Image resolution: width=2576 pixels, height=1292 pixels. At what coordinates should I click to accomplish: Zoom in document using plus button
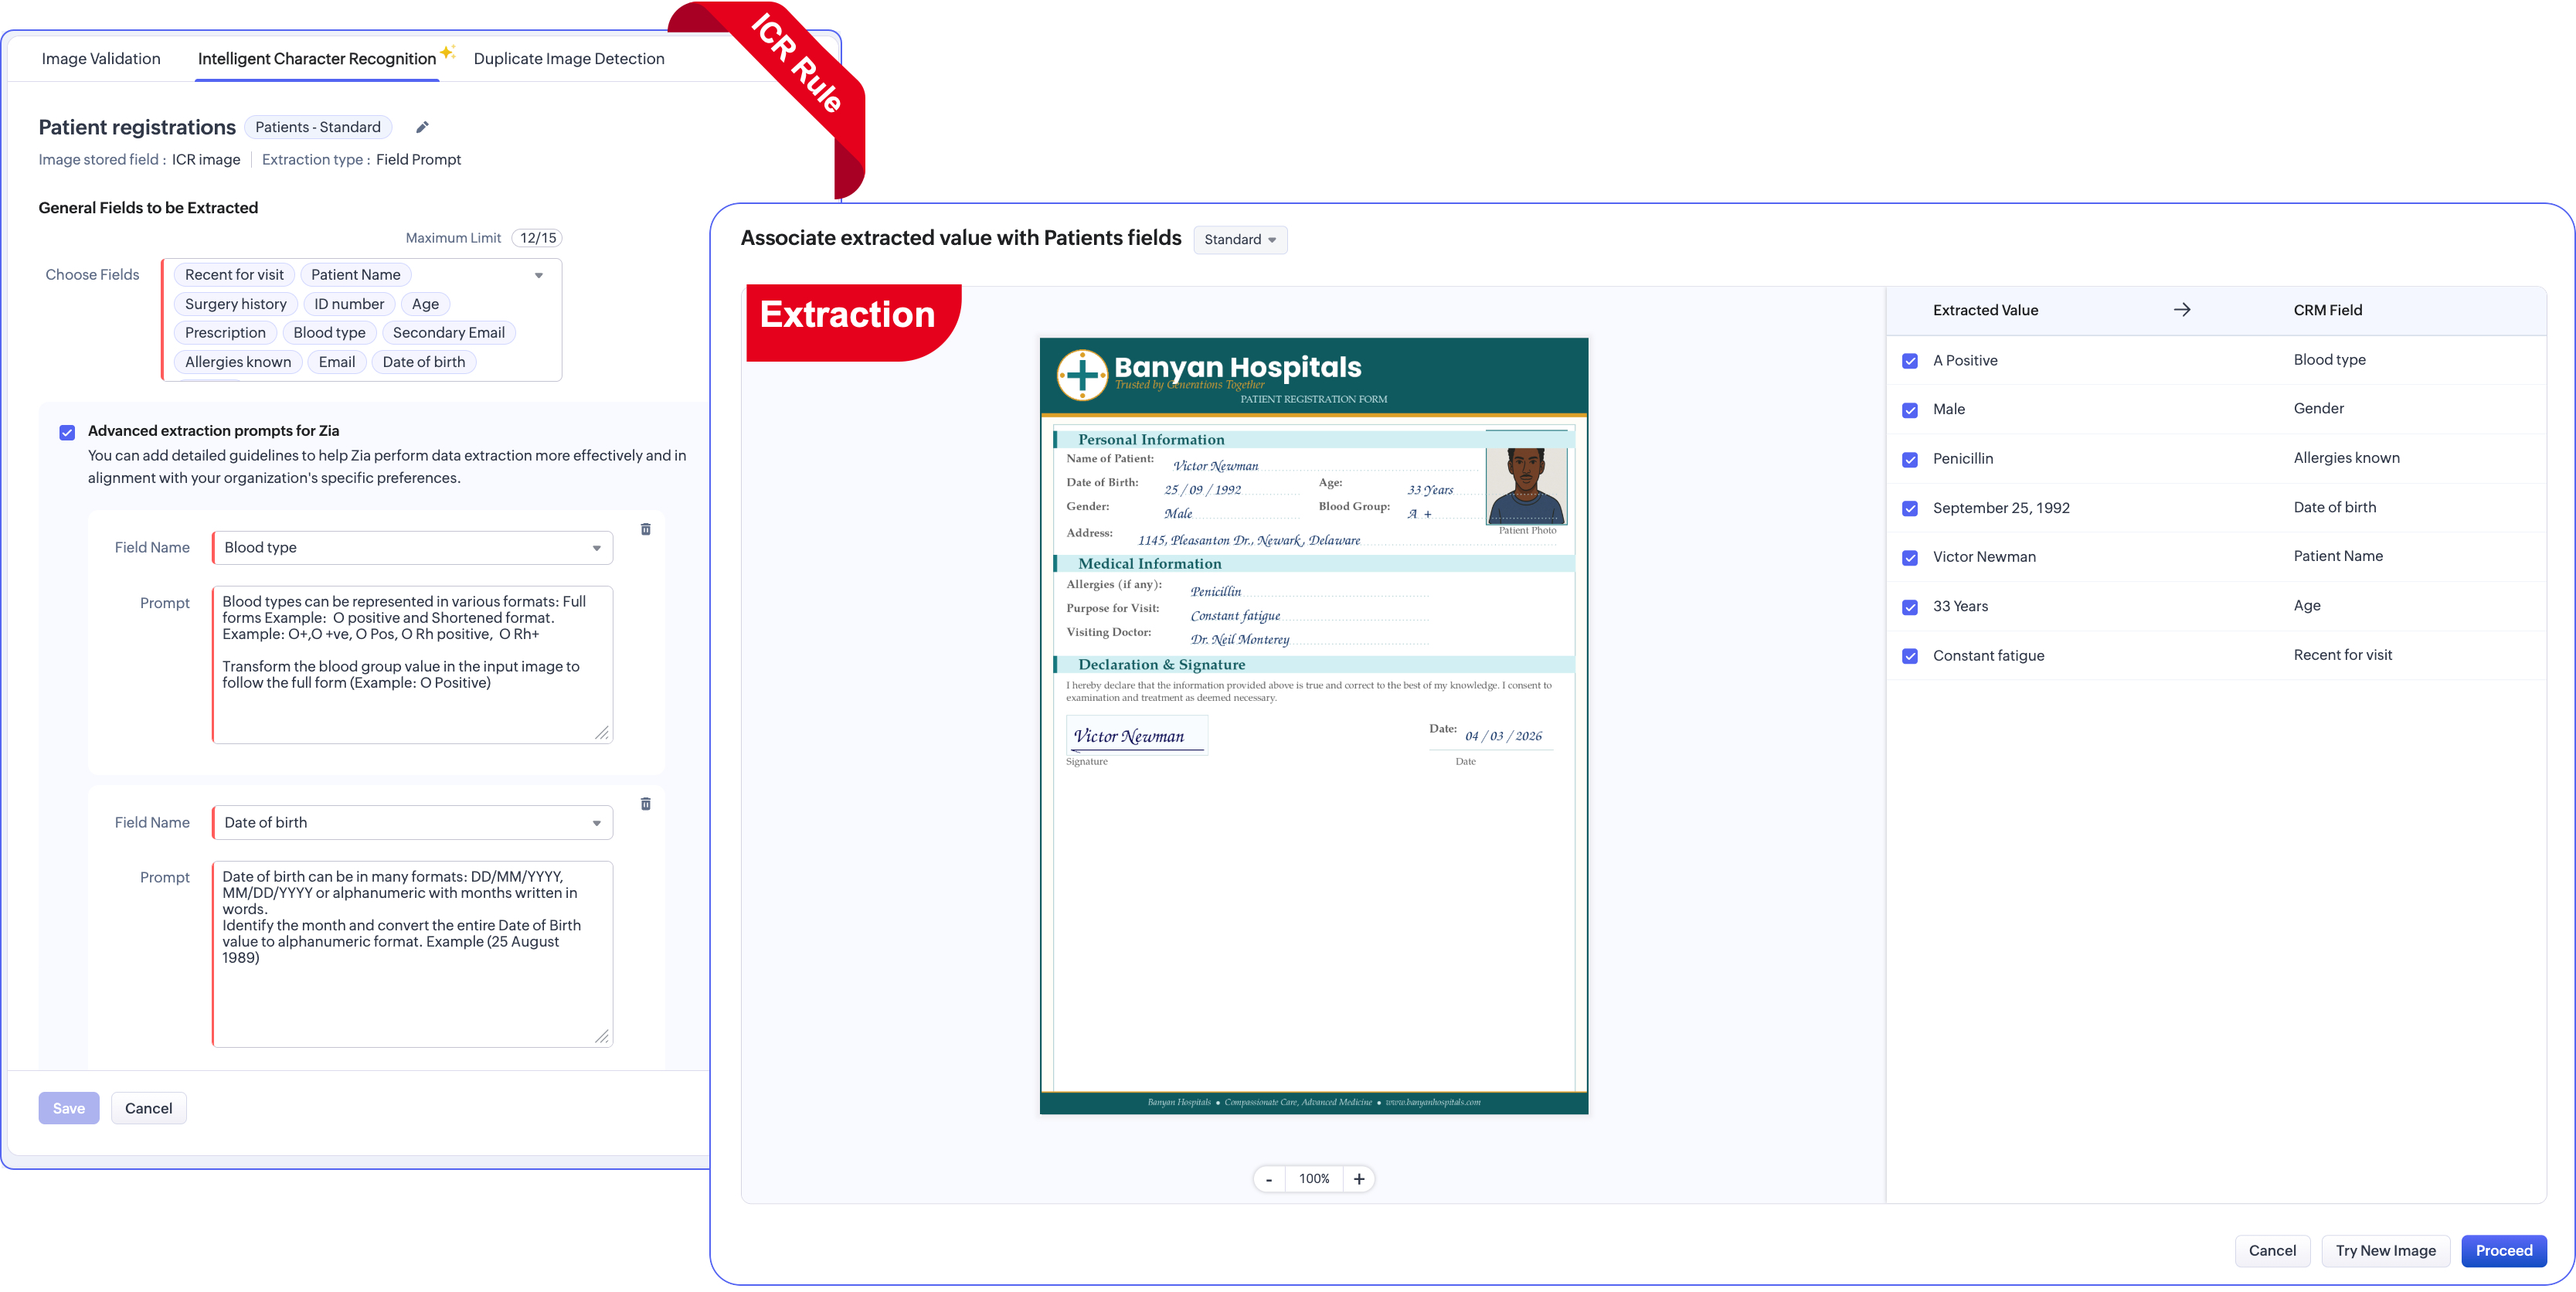pos(1359,1179)
